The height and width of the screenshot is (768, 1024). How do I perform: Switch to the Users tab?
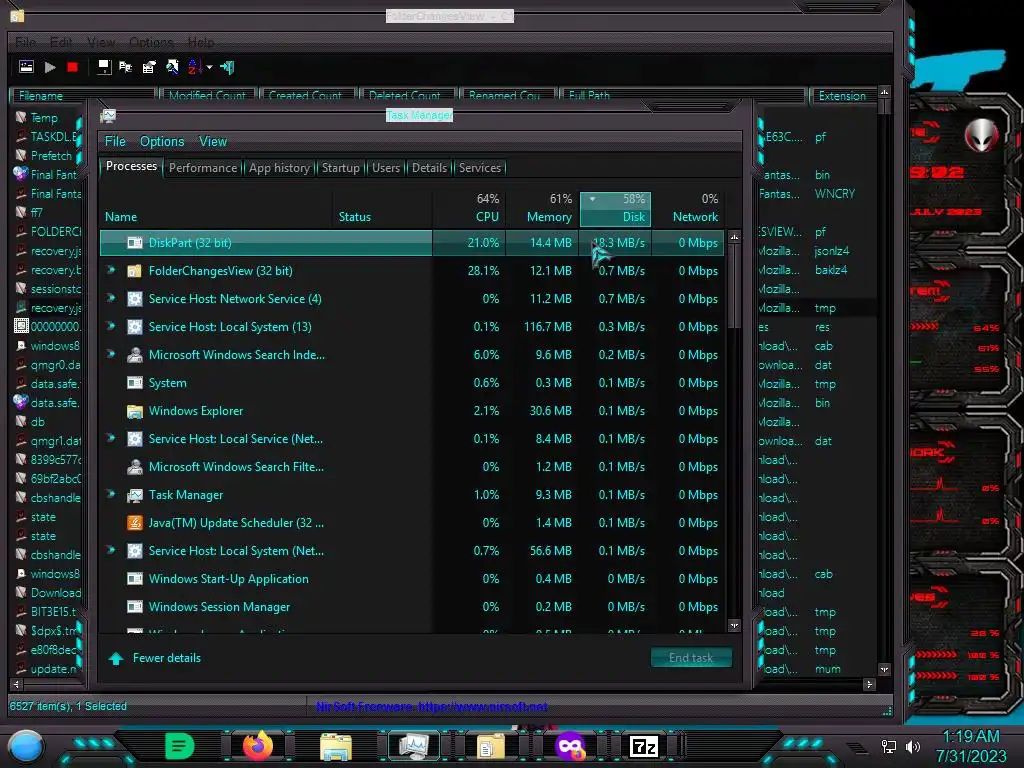(386, 168)
